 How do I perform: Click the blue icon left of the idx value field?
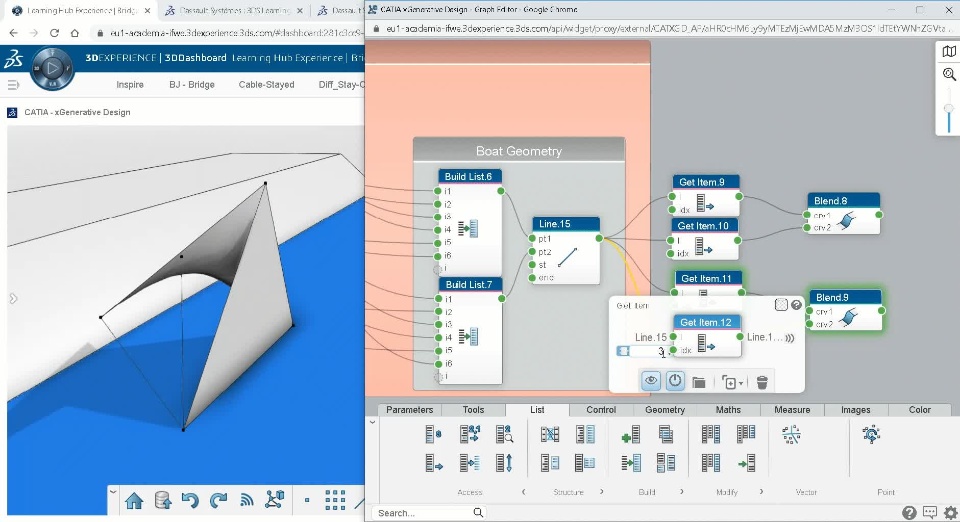click(x=623, y=351)
